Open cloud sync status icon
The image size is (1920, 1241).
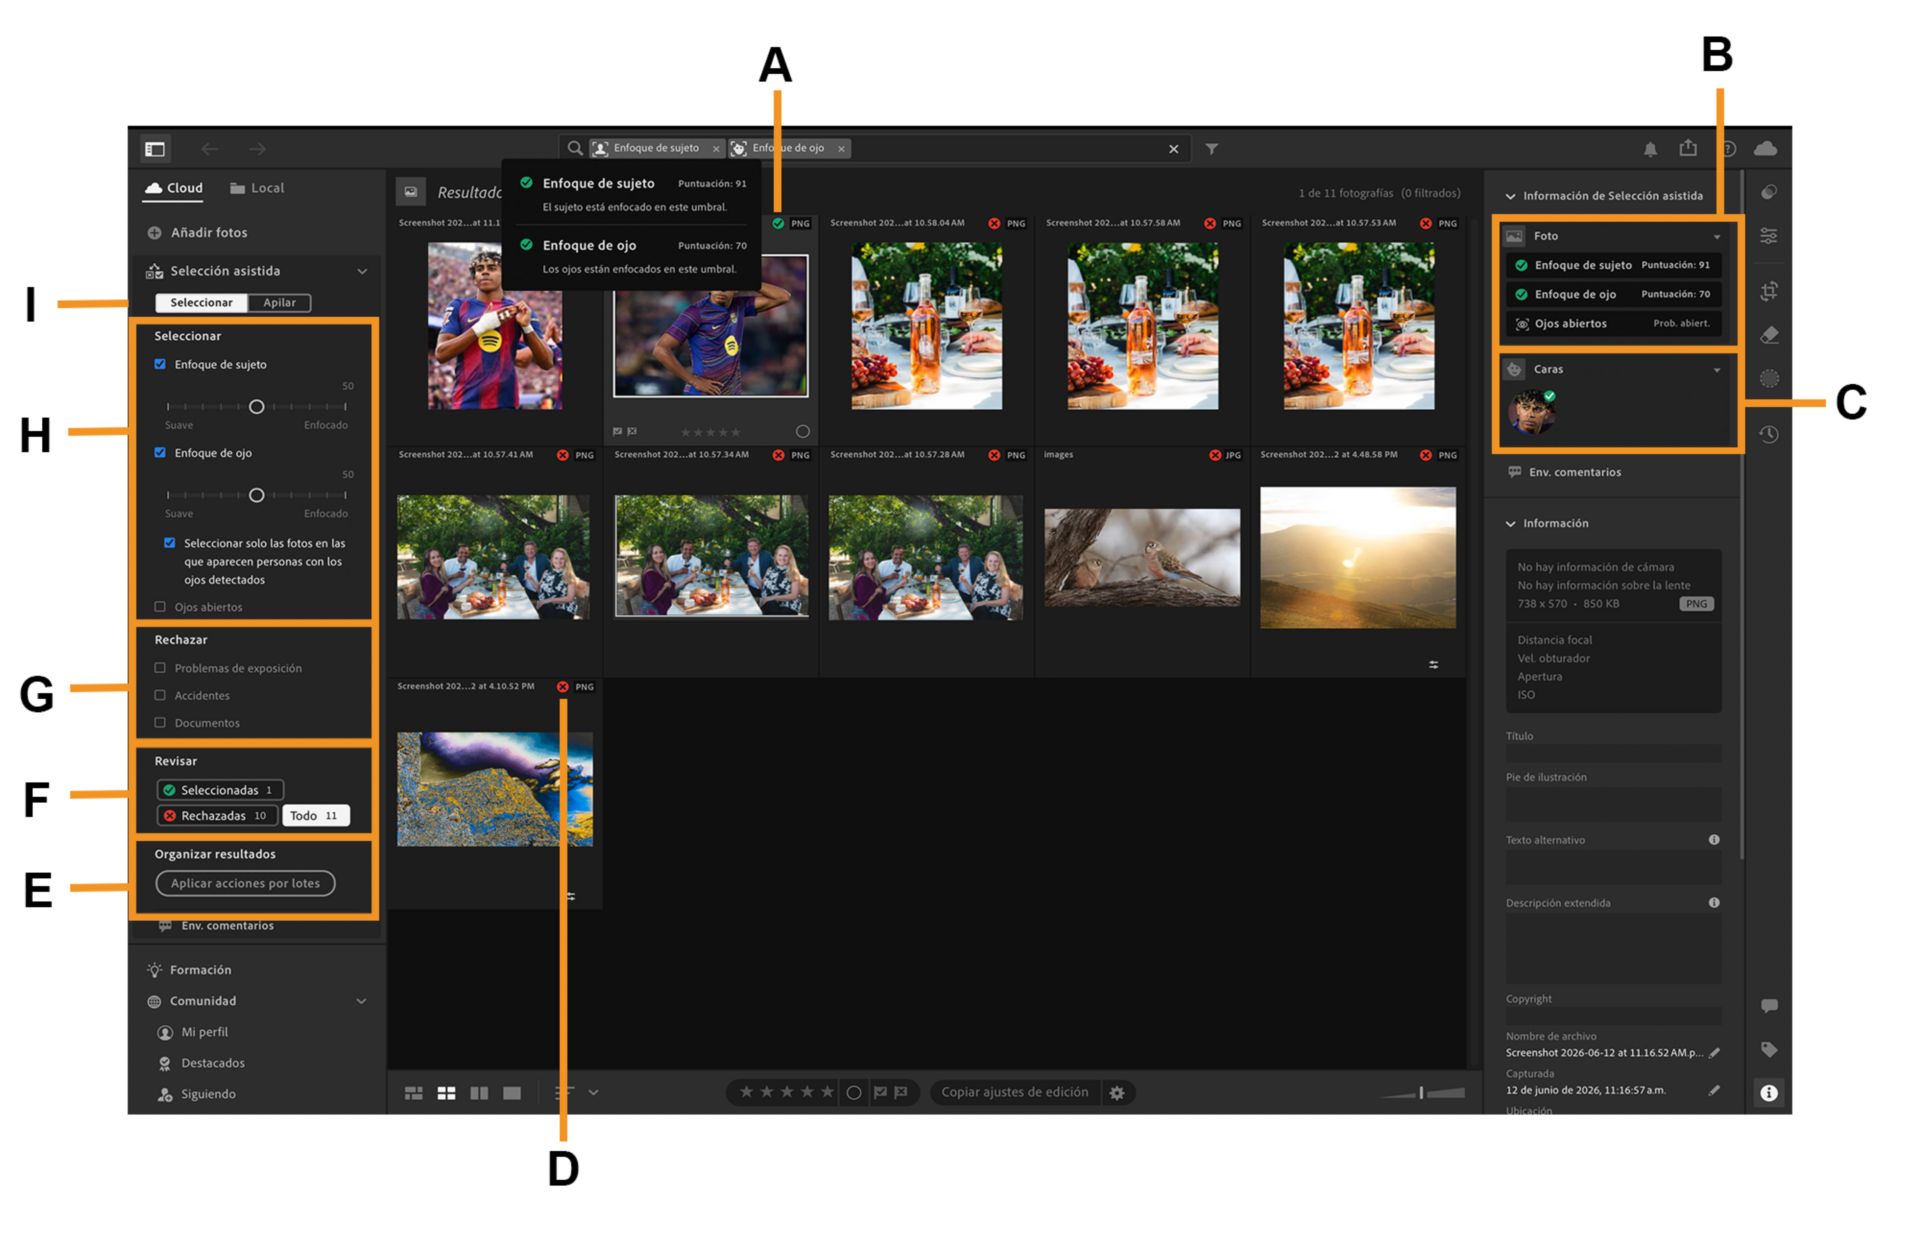coord(1765,148)
